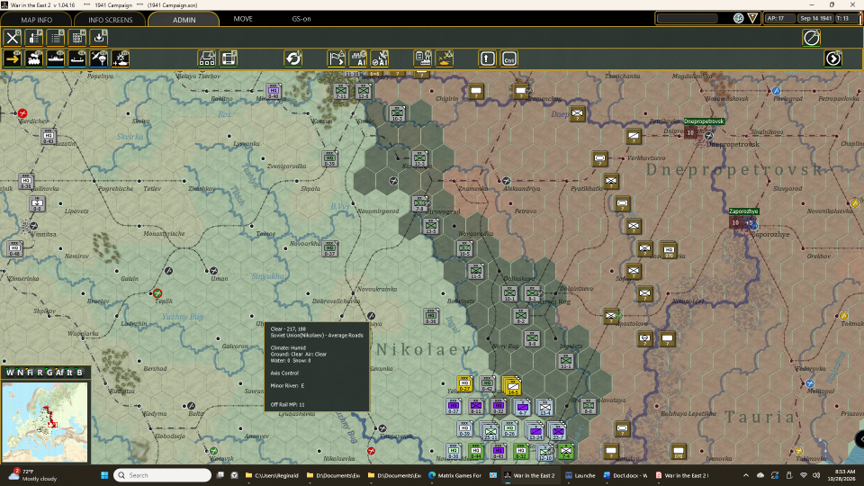Open the C:\Users\Reginald folder in taskbar
The image size is (864, 486).
click(x=272, y=475)
